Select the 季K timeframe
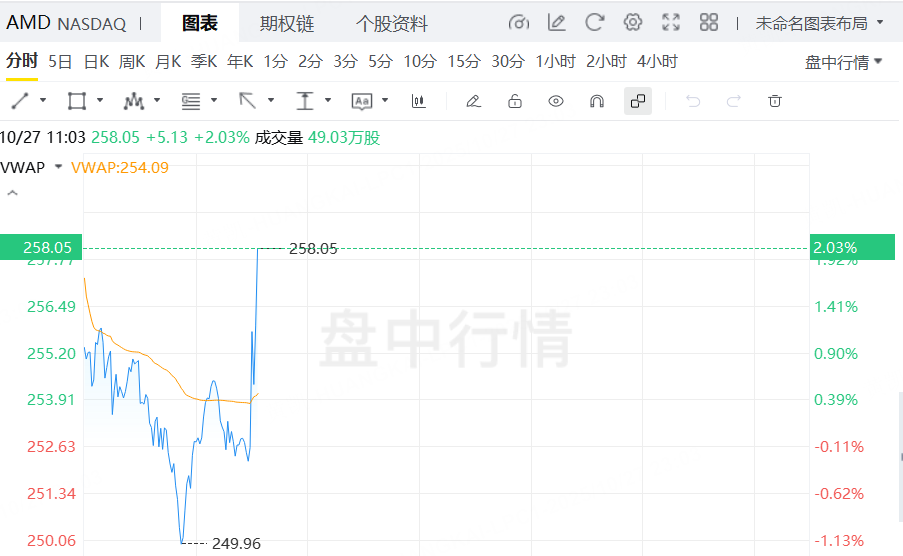The height and width of the screenshot is (556, 903). click(x=204, y=61)
